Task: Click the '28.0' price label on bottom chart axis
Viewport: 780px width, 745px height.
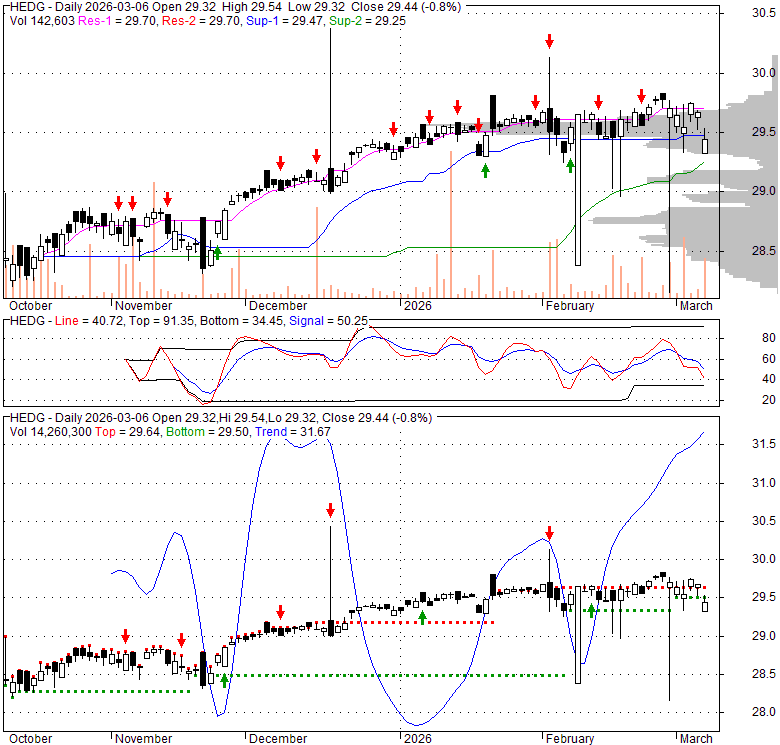Action: point(763,712)
